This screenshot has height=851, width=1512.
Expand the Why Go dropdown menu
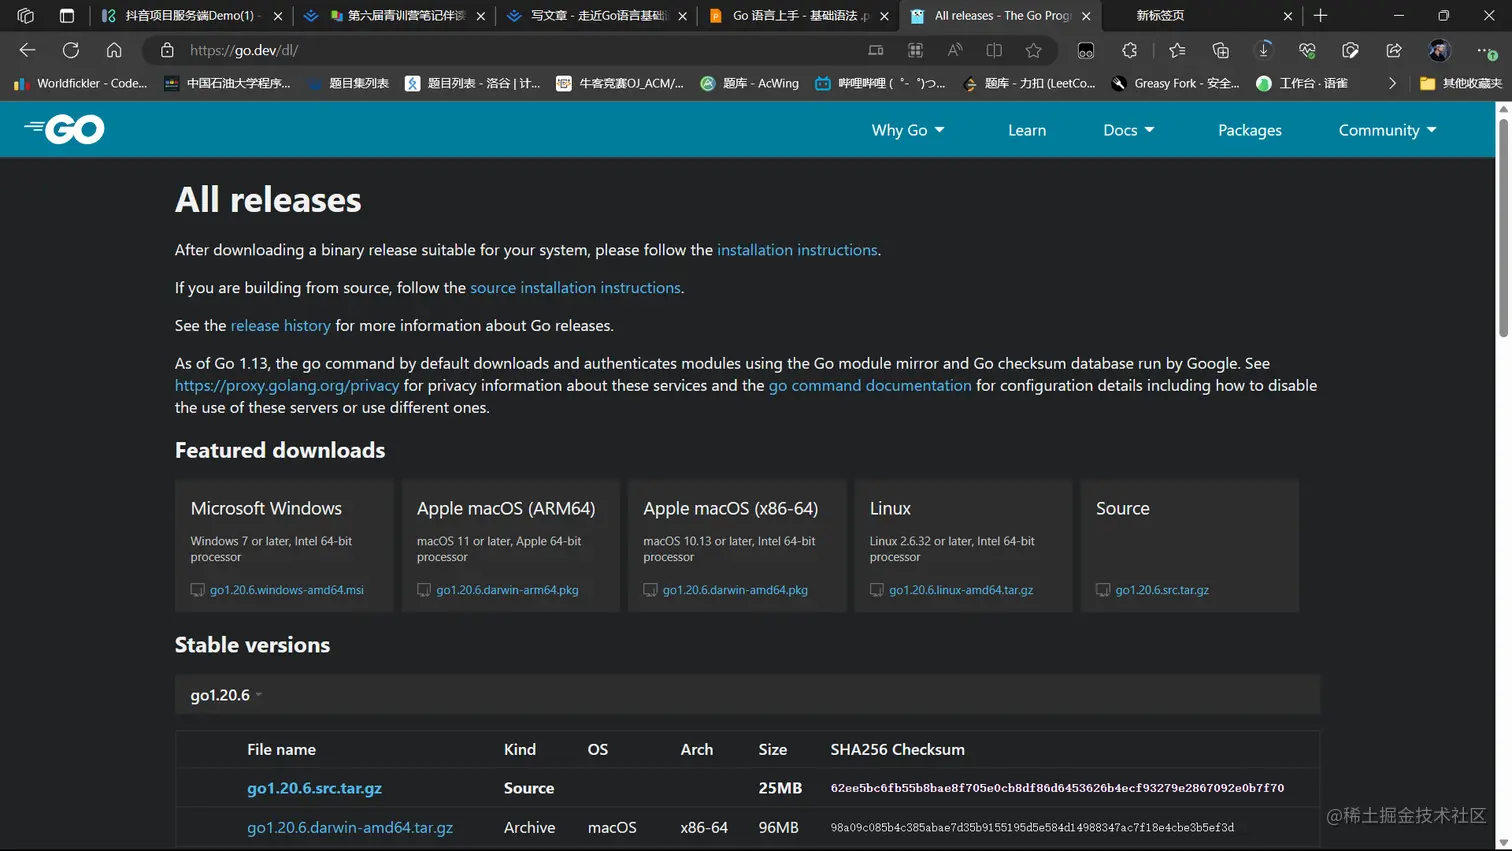click(908, 130)
